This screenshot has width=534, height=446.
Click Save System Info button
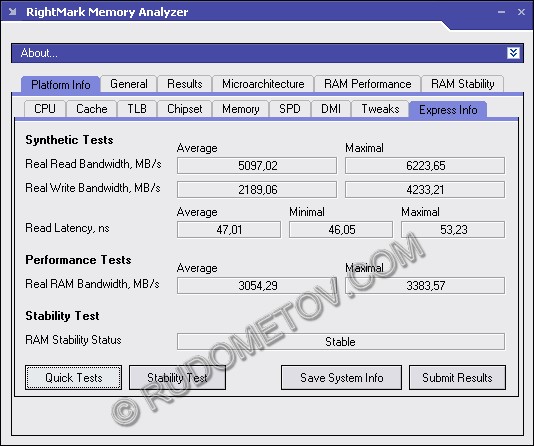(341, 378)
